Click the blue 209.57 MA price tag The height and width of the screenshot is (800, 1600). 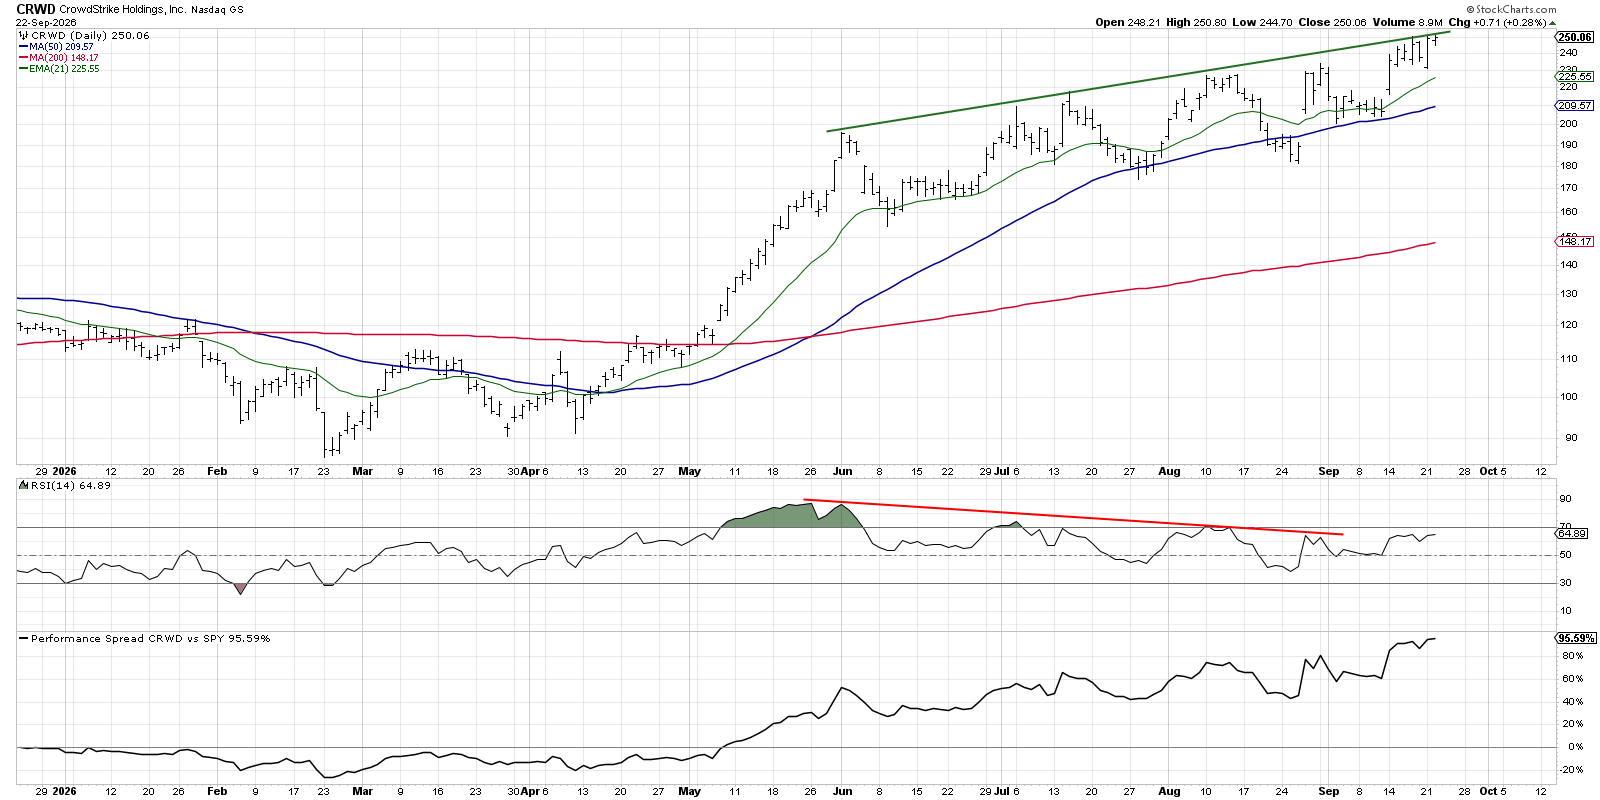[1575, 105]
